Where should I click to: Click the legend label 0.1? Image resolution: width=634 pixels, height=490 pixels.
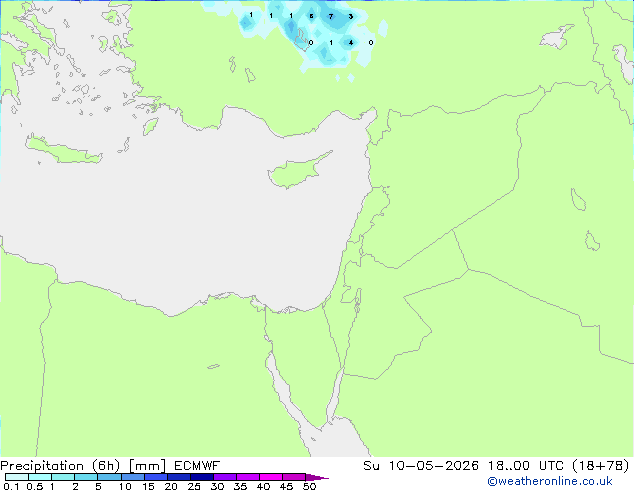coord(11,486)
